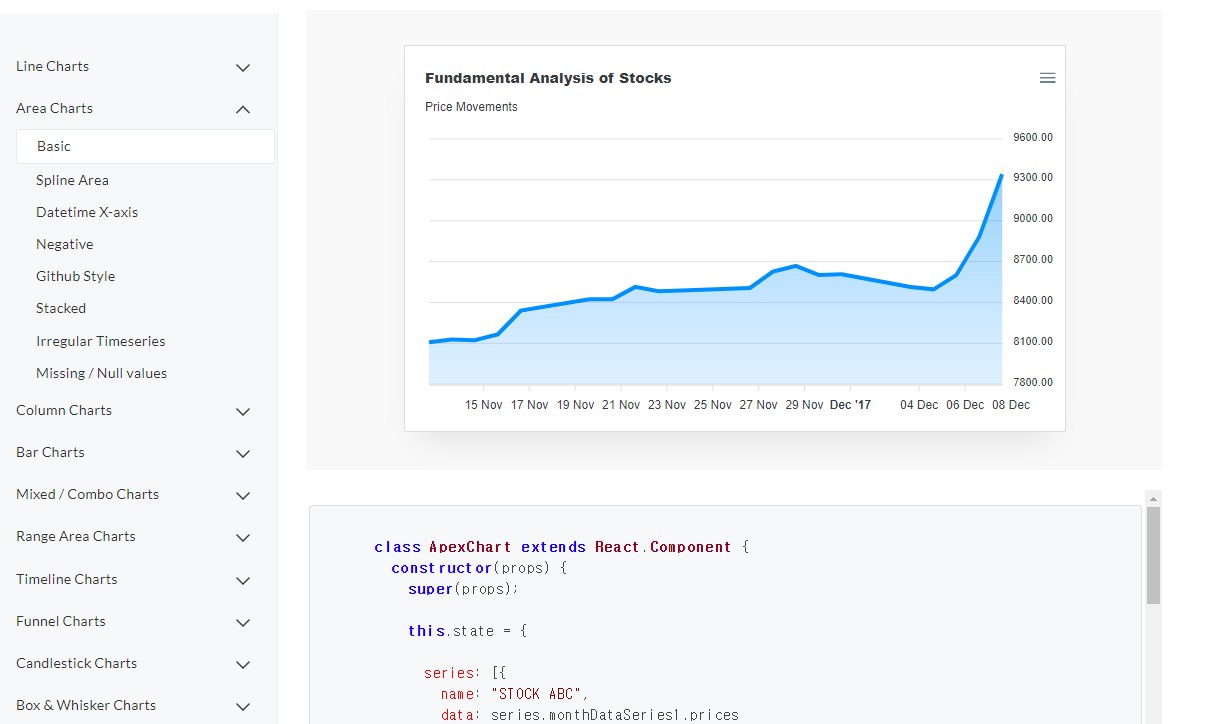Expand Mixed / Combo Charts chevron

[x=243, y=496]
